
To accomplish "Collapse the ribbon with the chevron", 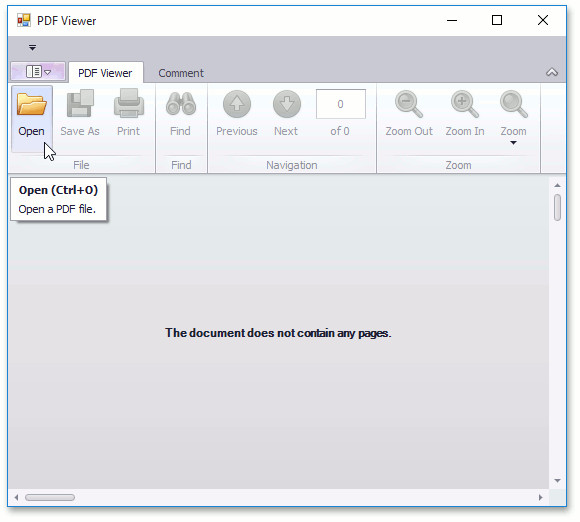I will [552, 72].
